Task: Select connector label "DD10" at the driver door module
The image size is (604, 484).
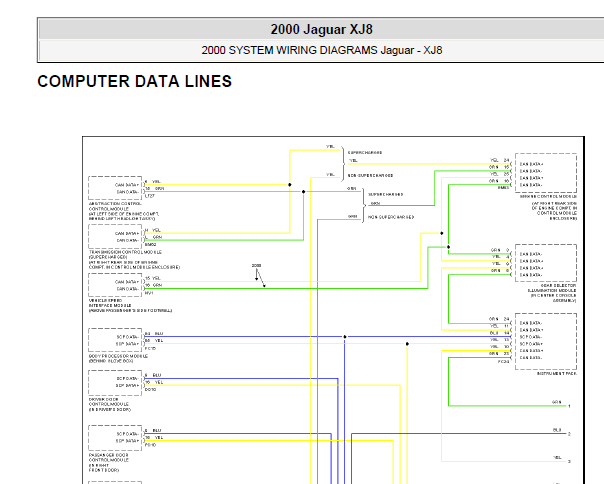Action: point(150,390)
